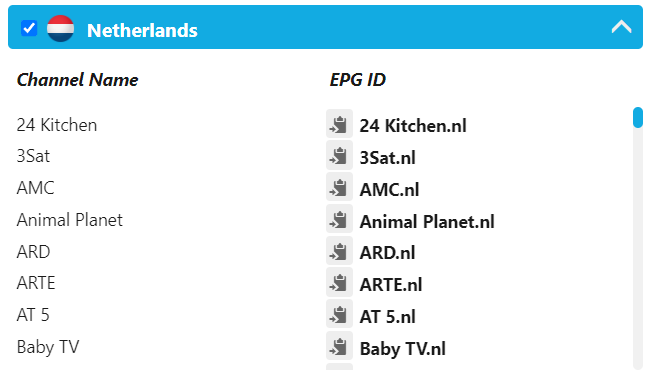The height and width of the screenshot is (371, 646).
Task: Uncheck the Netherlands checkbox
Action: tap(29, 28)
